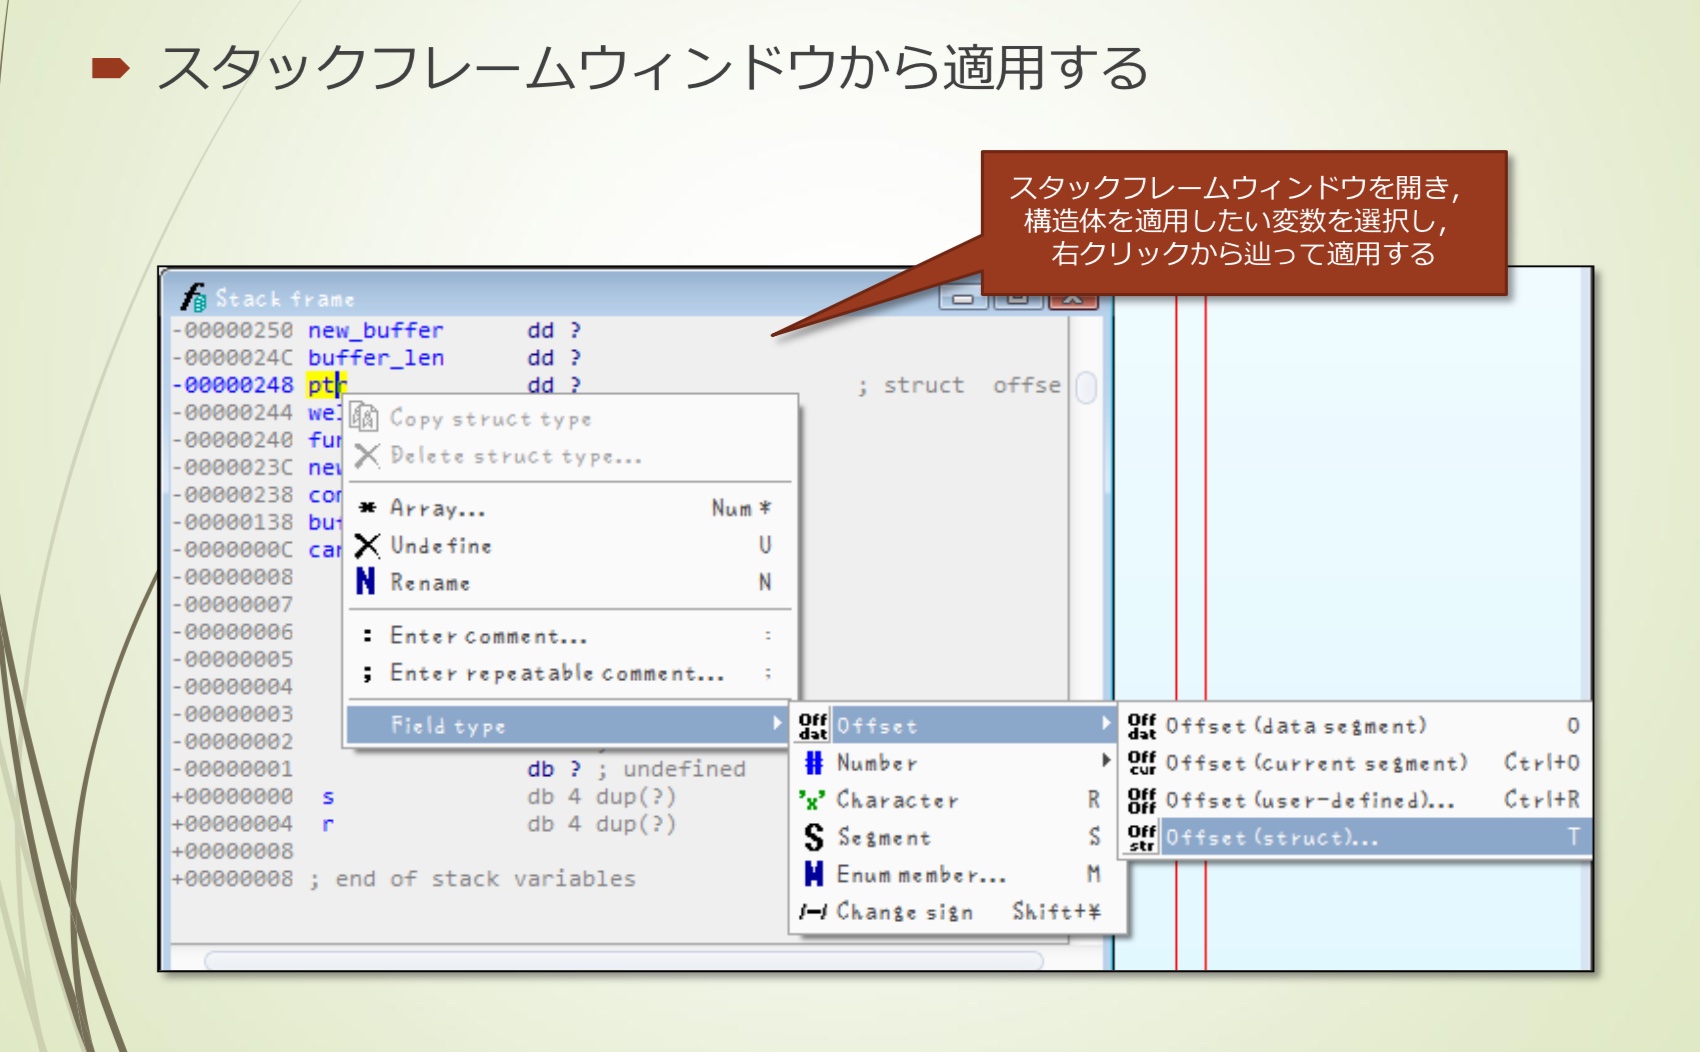1700x1052 pixels.
Task: Select Segment in Field type submenu
Action: 954,837
